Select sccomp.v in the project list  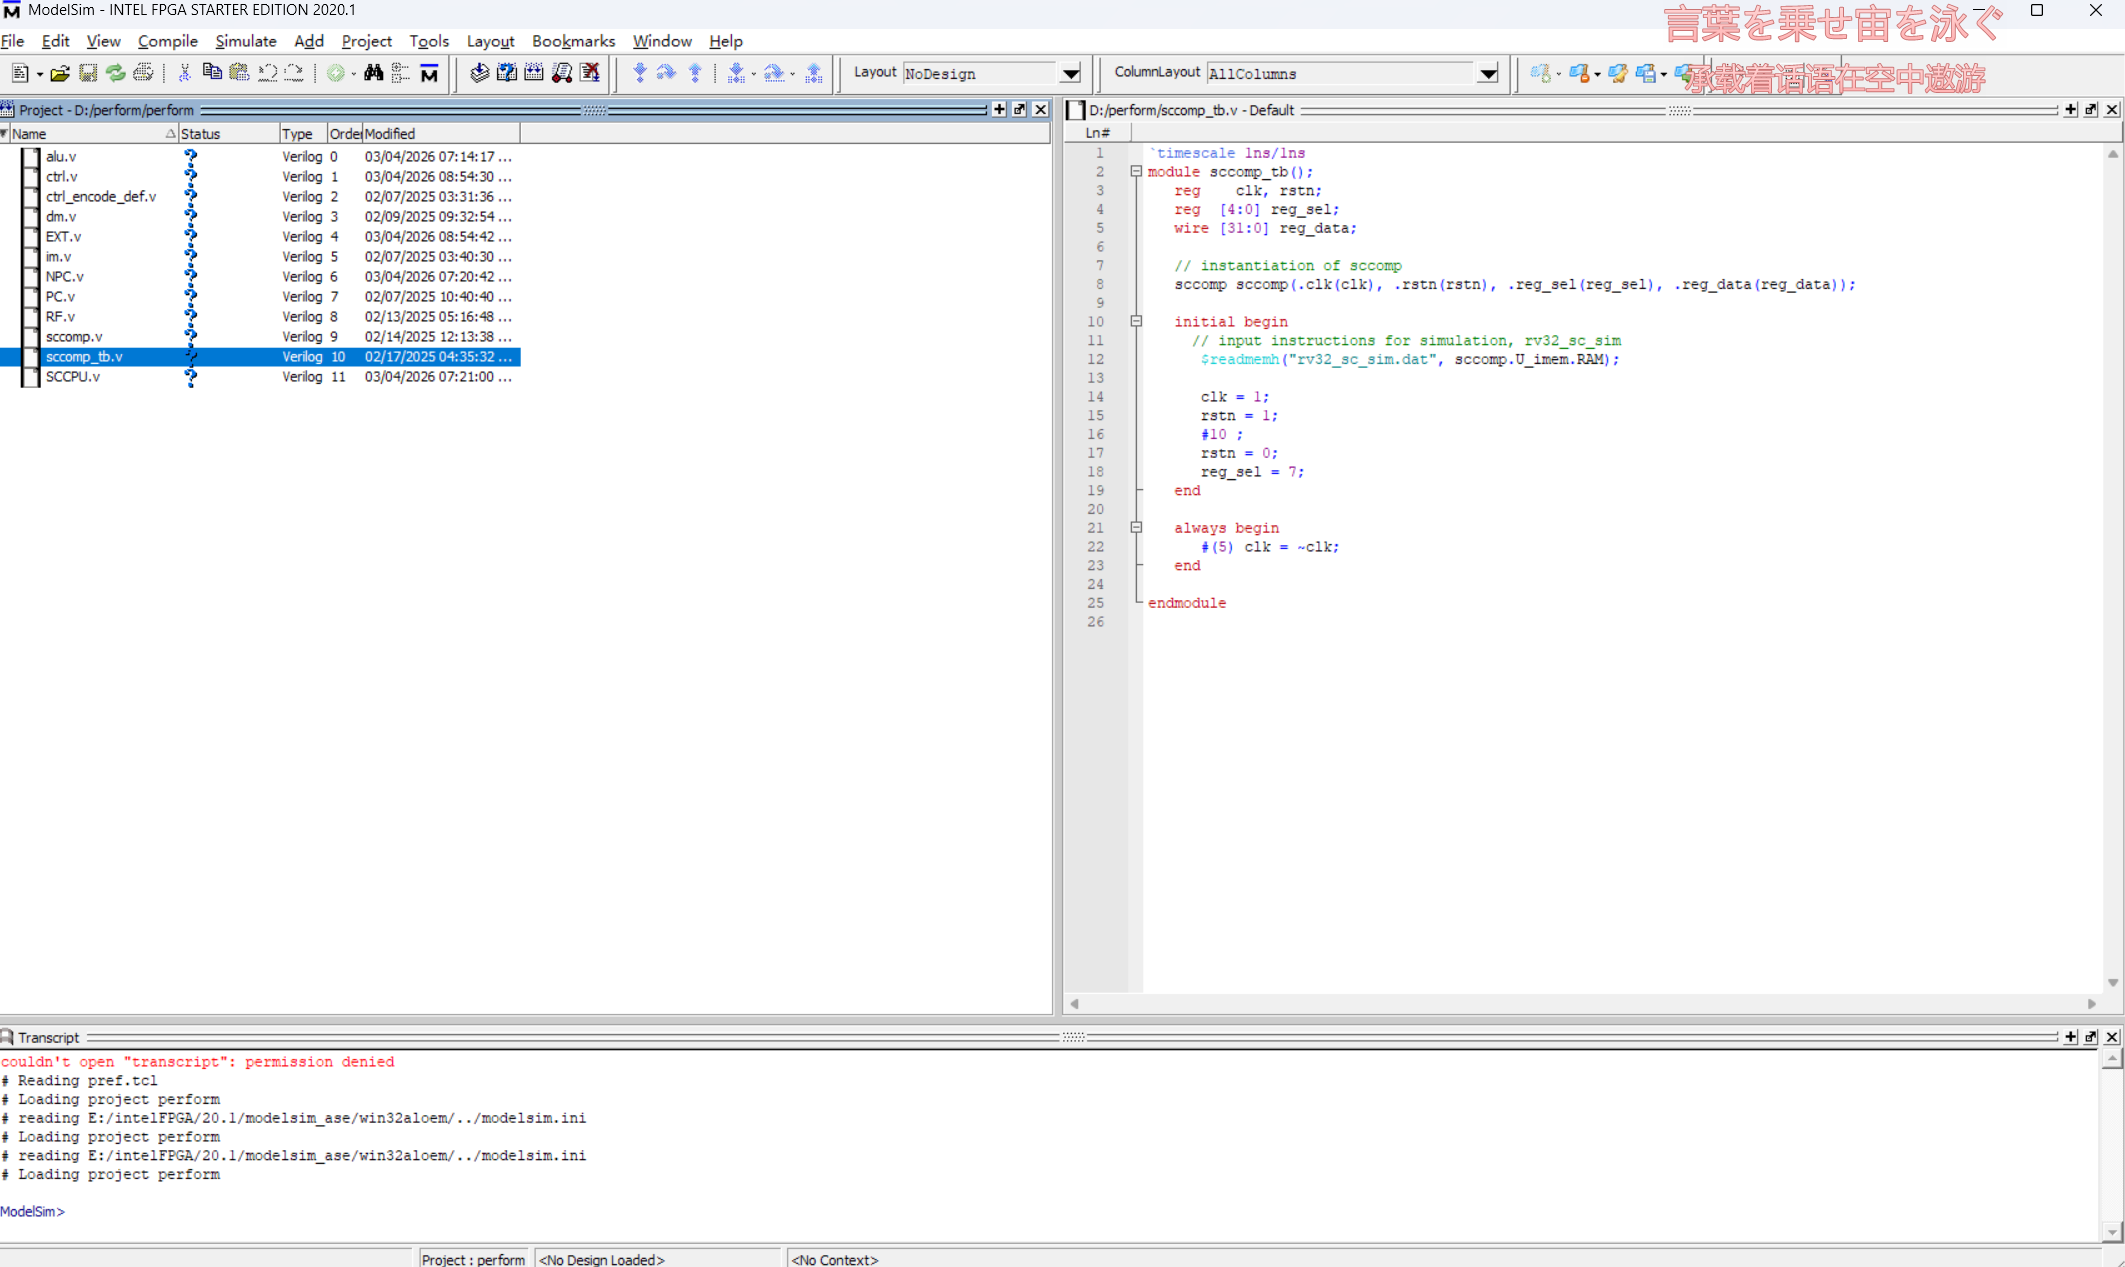click(x=74, y=337)
